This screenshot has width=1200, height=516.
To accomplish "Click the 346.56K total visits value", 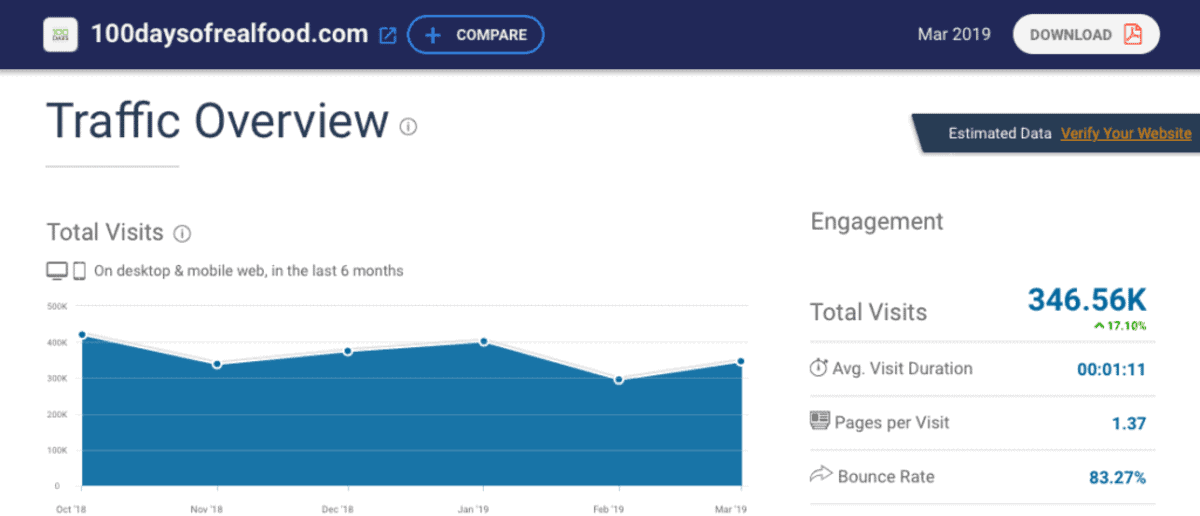I will click(x=1087, y=299).
